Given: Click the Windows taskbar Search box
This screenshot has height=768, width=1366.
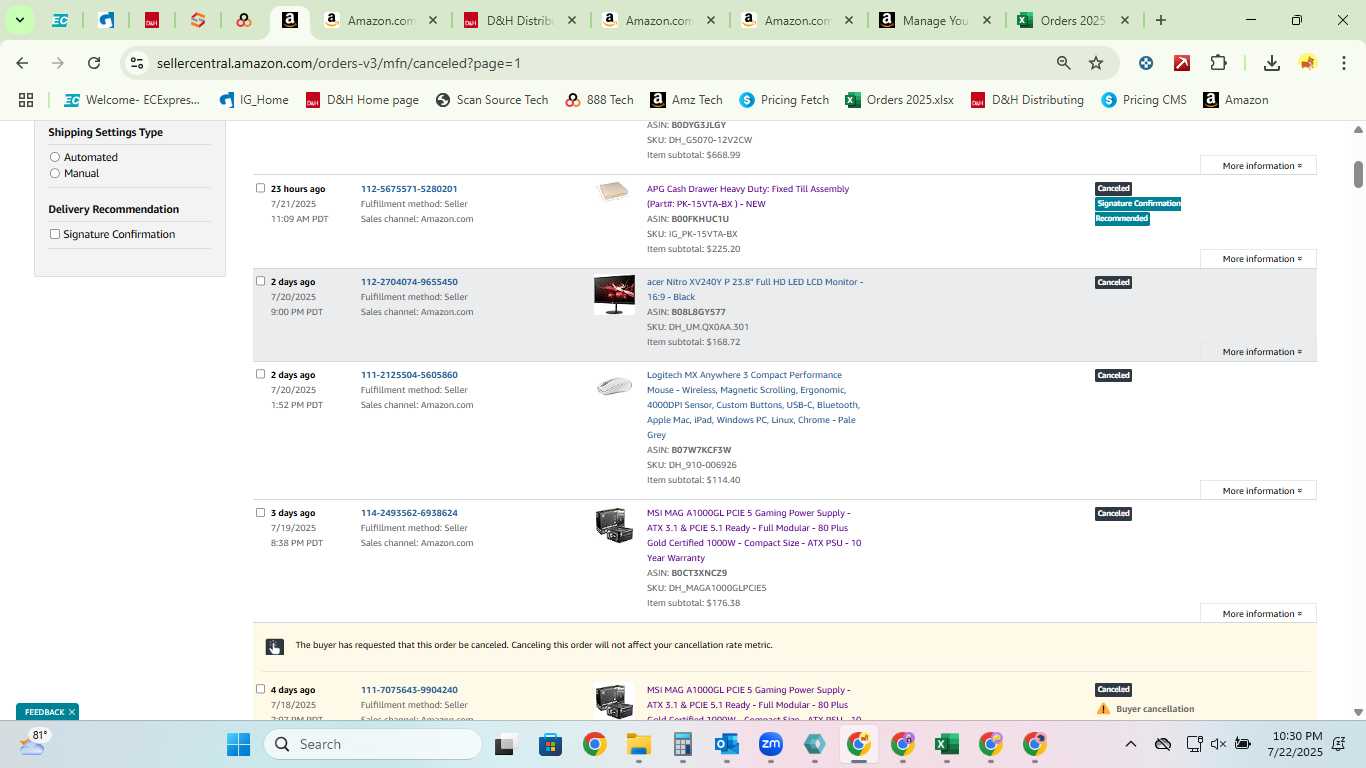Looking at the screenshot, I should point(373,744).
